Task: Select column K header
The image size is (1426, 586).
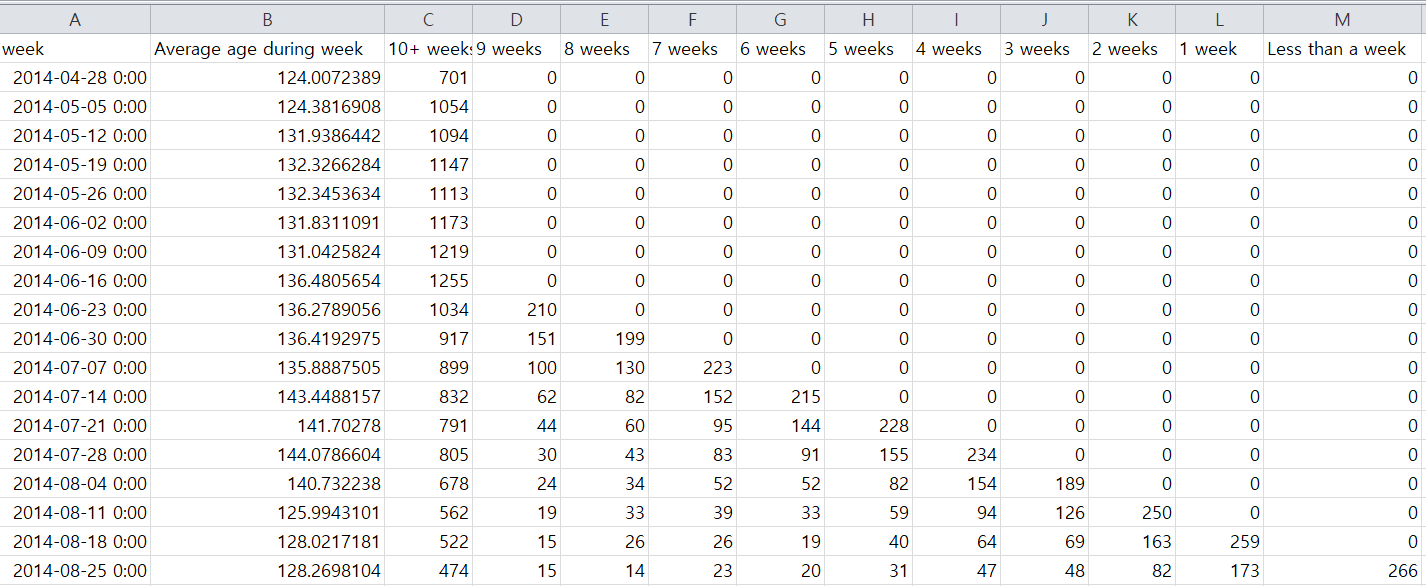Action: 1132,19
